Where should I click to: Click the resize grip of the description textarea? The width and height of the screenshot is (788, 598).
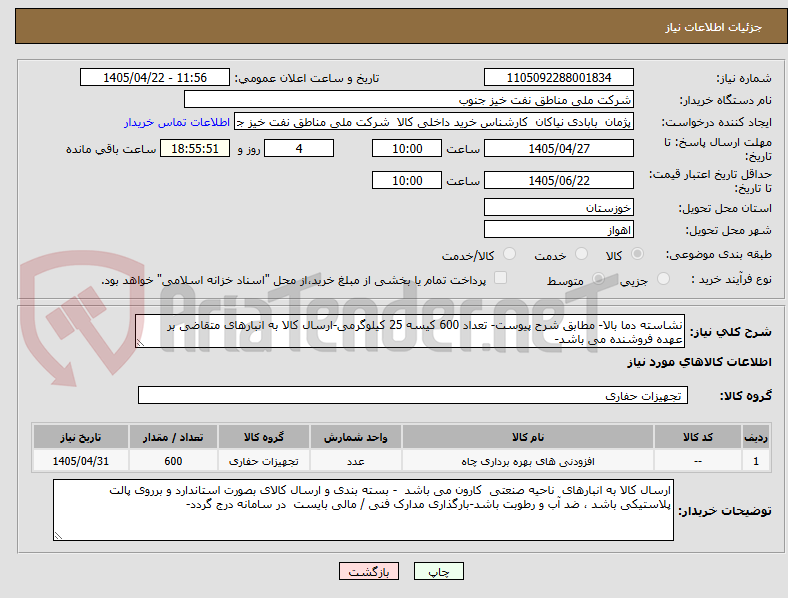[x=140, y=342]
